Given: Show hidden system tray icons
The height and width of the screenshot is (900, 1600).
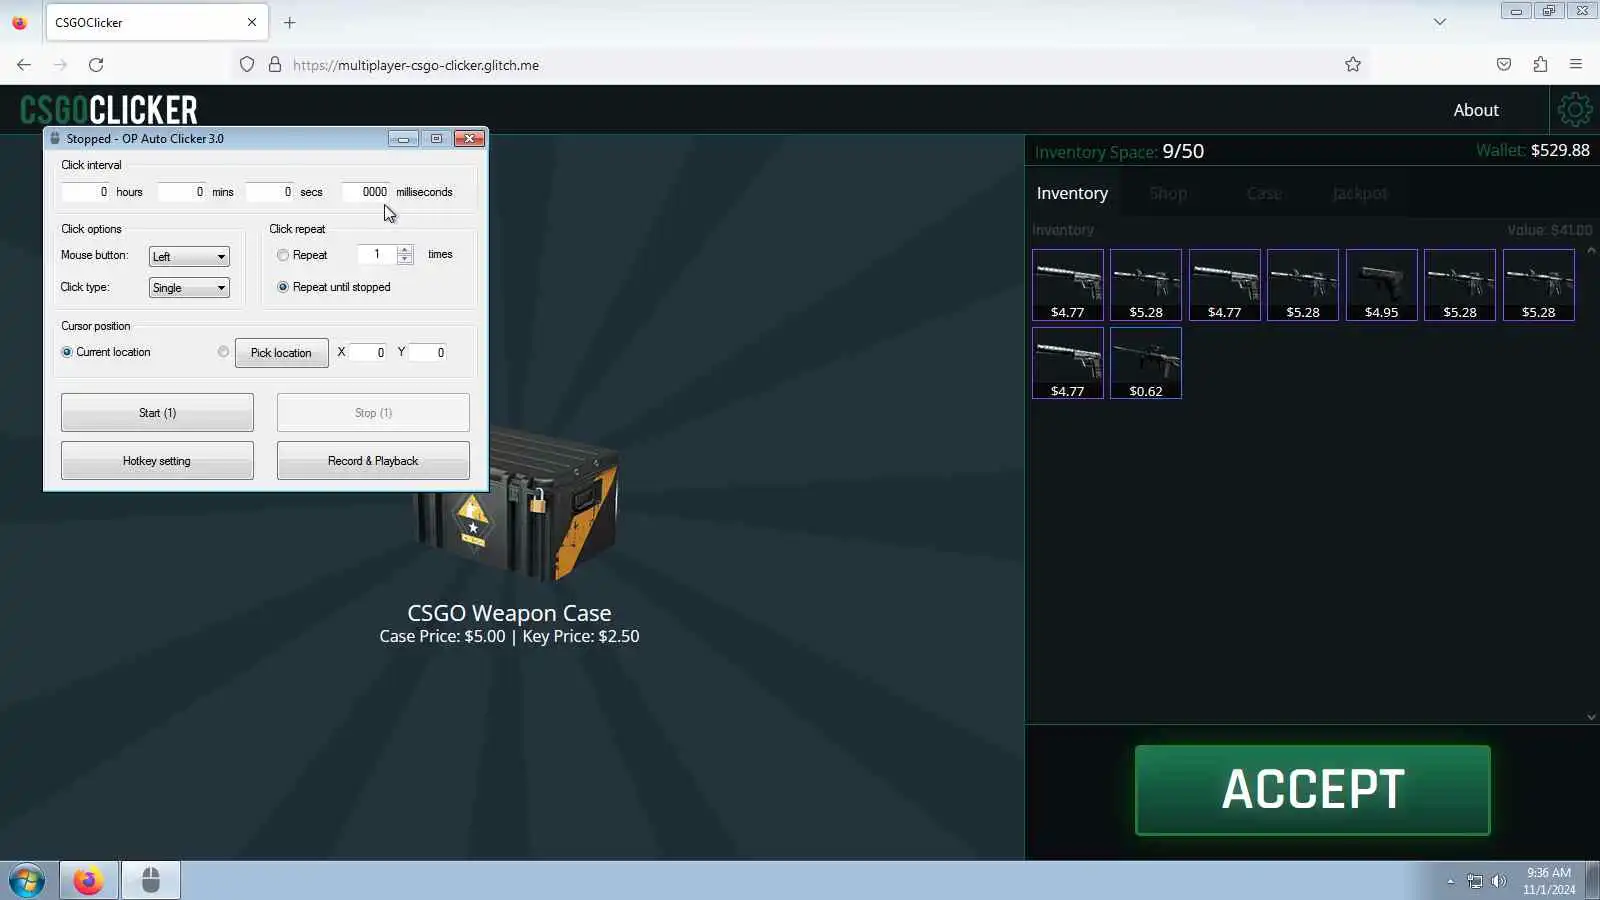Looking at the screenshot, I should (x=1450, y=881).
